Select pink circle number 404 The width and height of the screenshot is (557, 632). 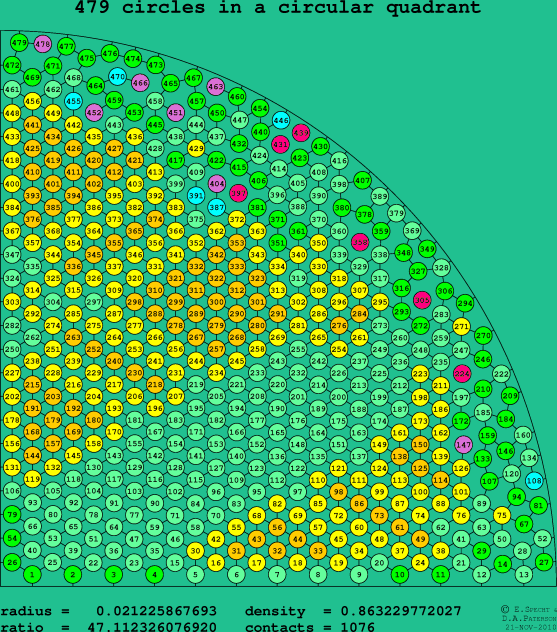pos(217,184)
